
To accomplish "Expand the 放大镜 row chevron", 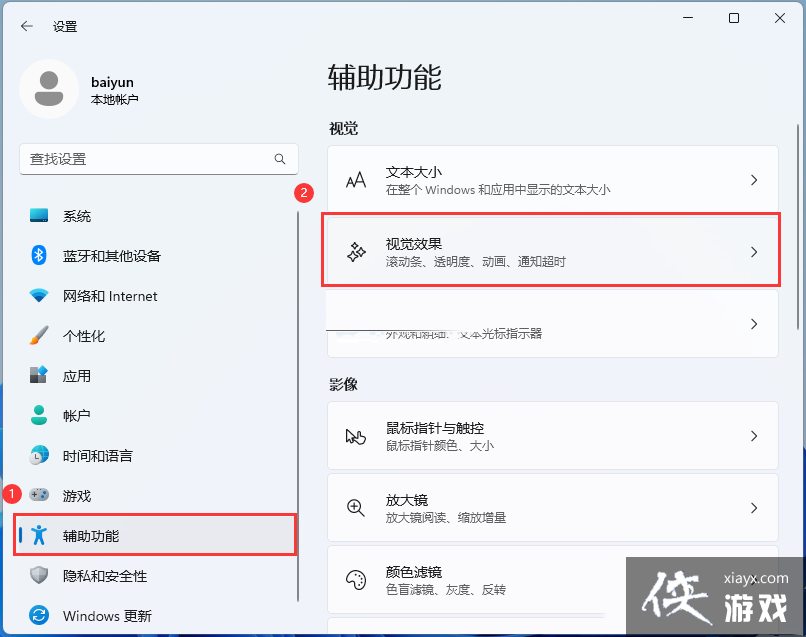I will [x=755, y=507].
